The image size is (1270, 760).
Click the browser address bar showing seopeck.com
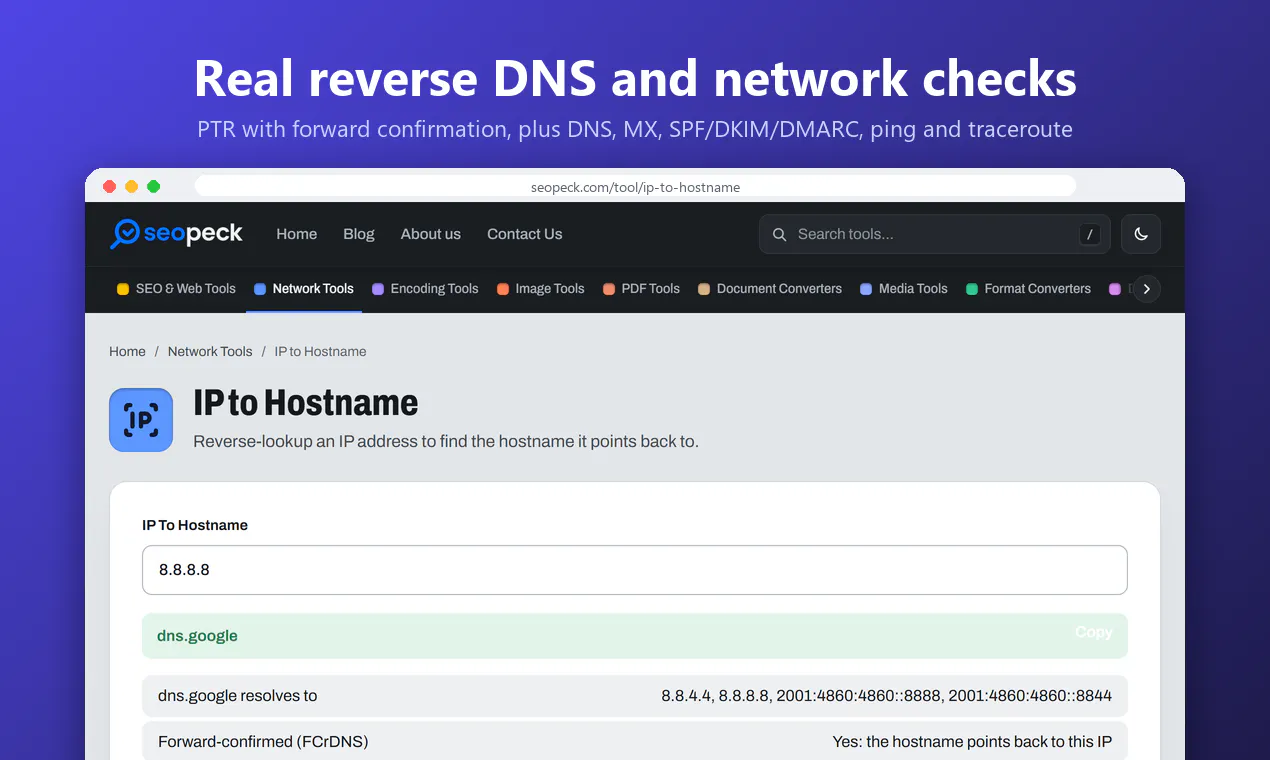(x=635, y=187)
